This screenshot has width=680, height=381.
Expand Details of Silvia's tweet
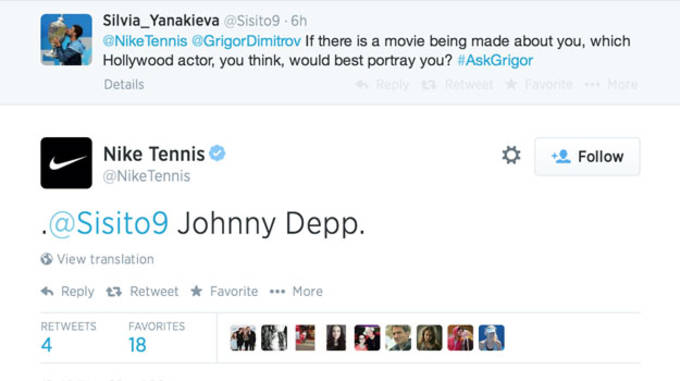(124, 85)
